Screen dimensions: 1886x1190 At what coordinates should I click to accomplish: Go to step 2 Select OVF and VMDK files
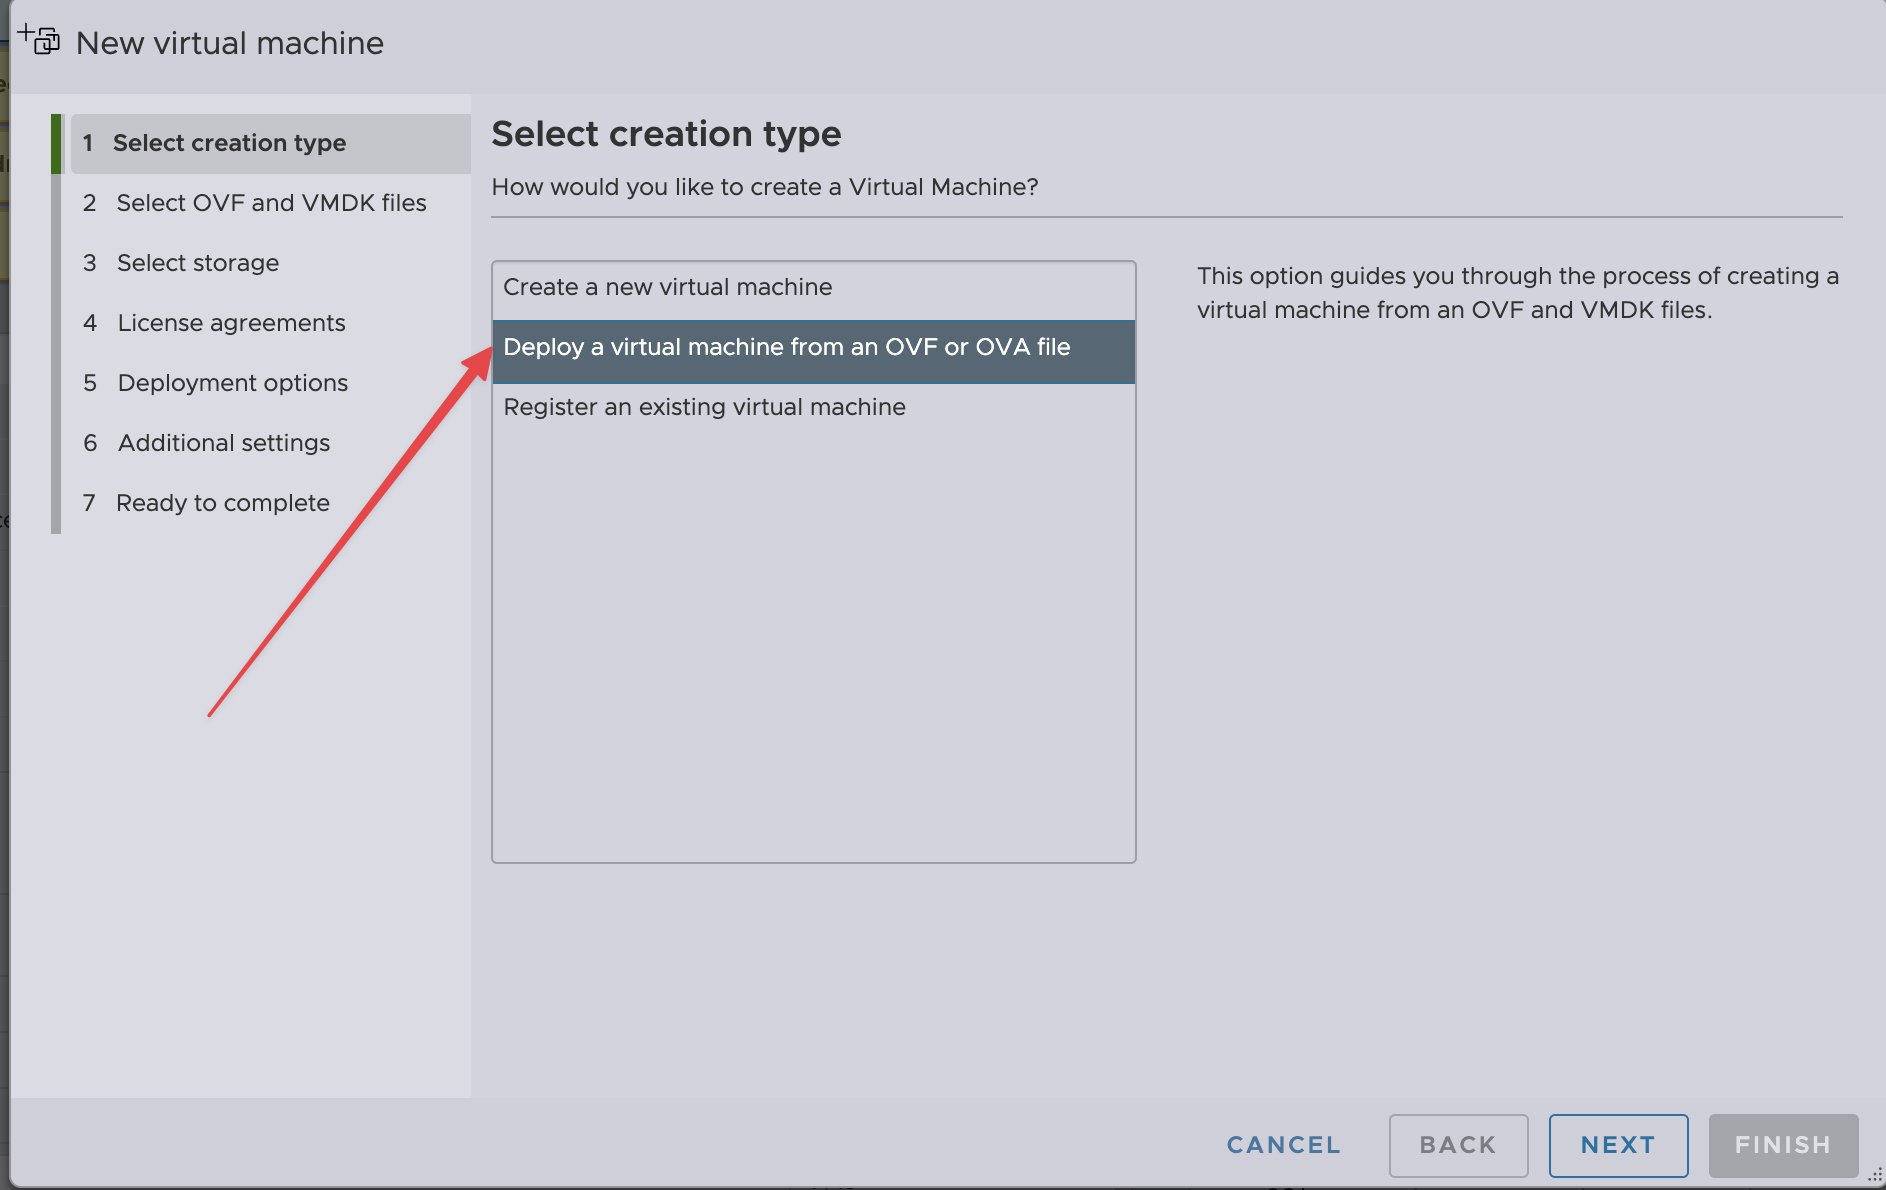tap(271, 204)
